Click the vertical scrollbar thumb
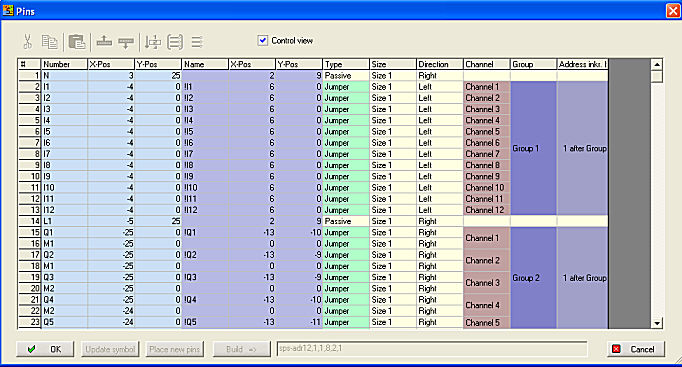The image size is (682, 367). coord(657,77)
